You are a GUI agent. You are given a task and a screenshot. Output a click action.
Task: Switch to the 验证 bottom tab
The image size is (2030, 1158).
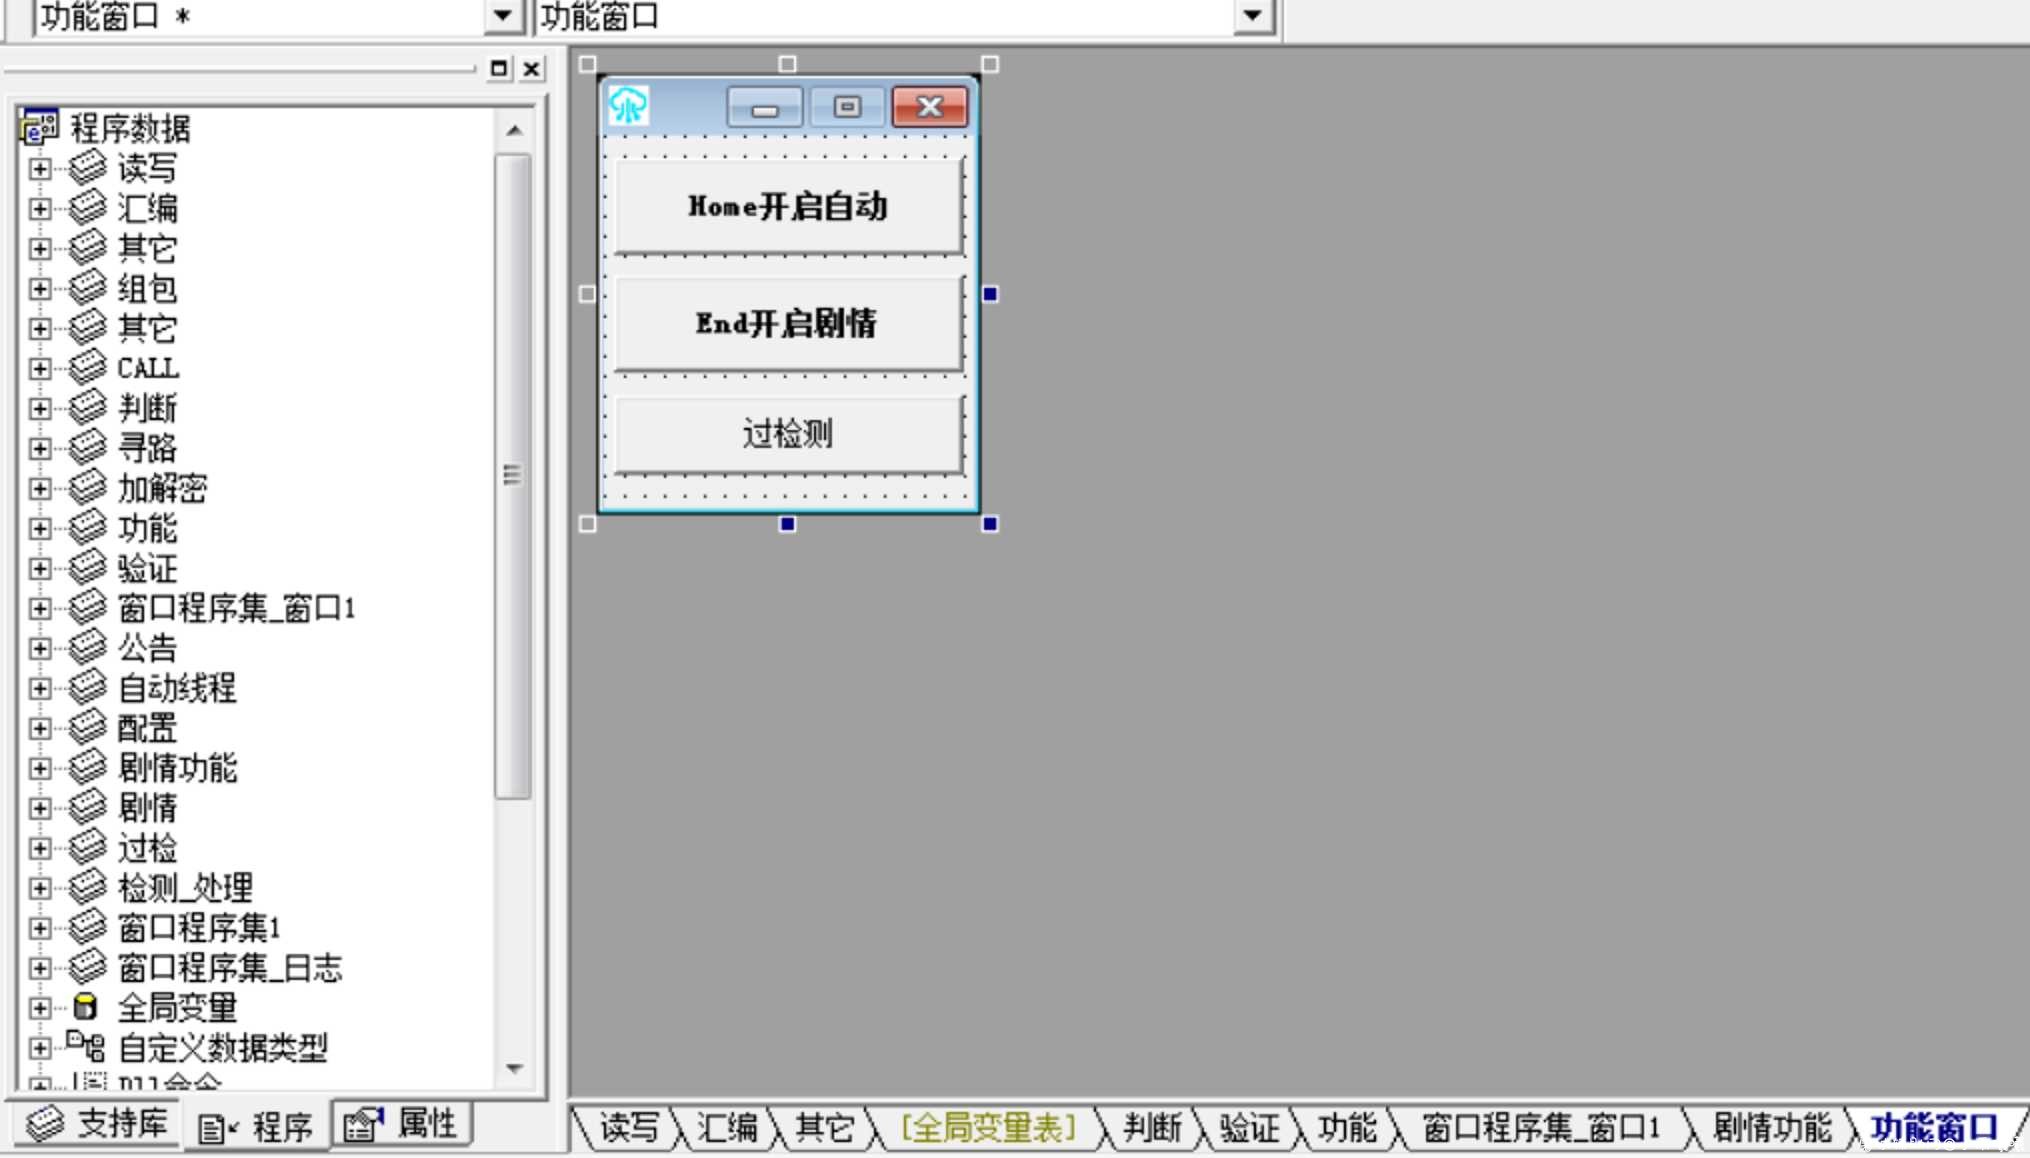click(1250, 1128)
